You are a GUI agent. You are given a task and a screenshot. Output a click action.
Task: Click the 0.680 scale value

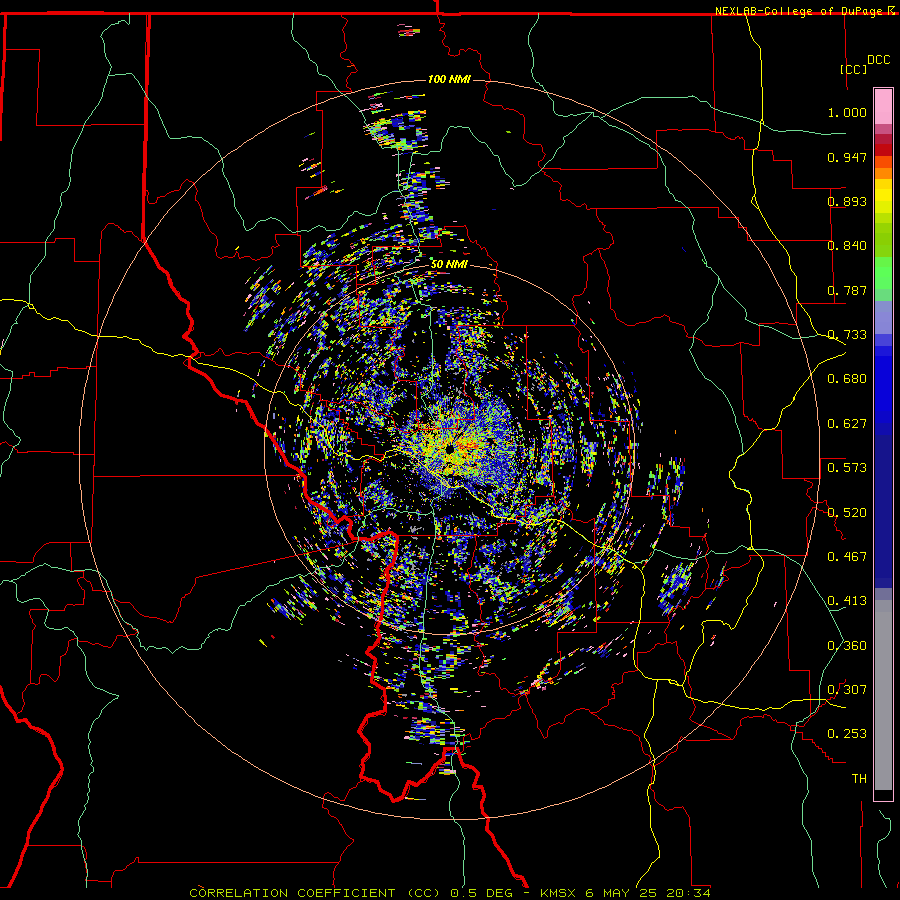[847, 379]
